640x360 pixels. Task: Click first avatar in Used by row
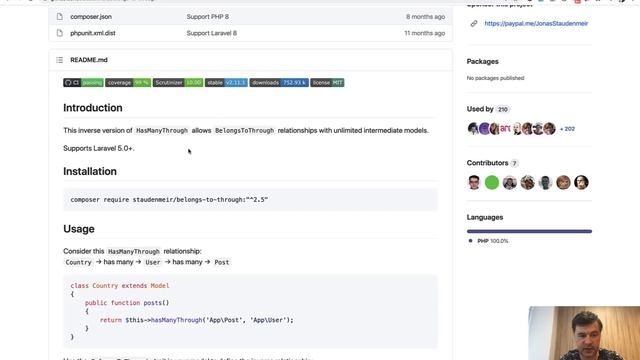point(473,129)
